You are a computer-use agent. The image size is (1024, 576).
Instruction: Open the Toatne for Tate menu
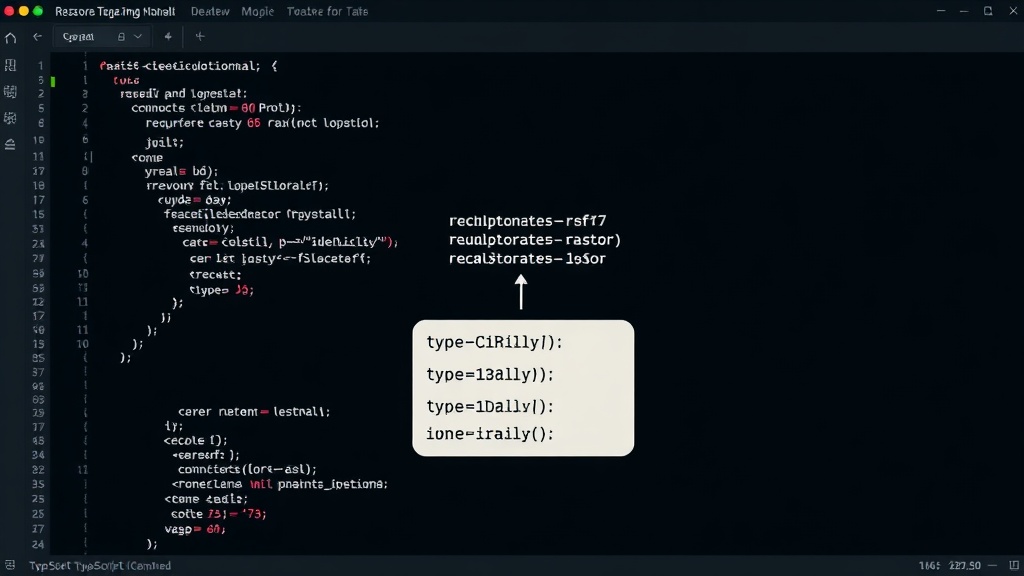click(327, 11)
